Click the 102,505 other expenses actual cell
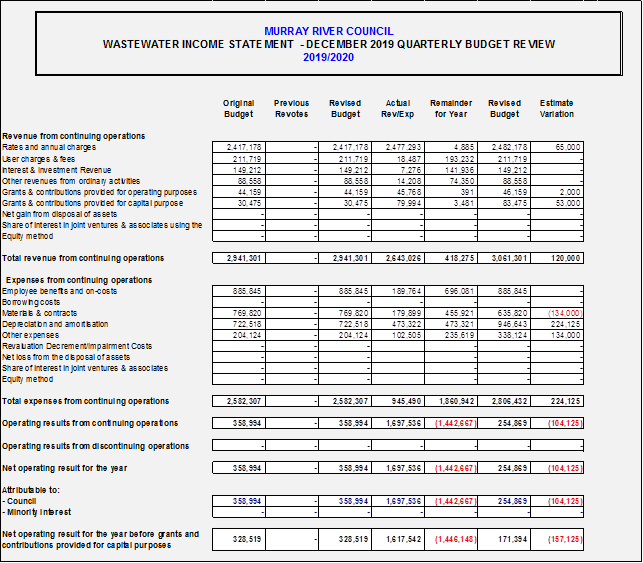 398,335
